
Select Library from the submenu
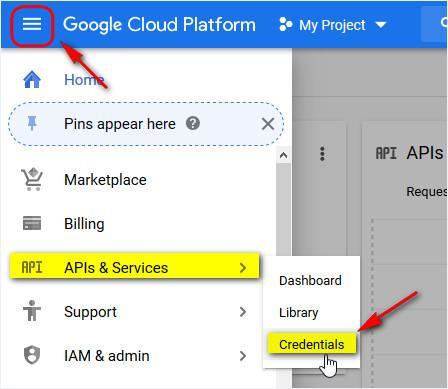tap(299, 313)
